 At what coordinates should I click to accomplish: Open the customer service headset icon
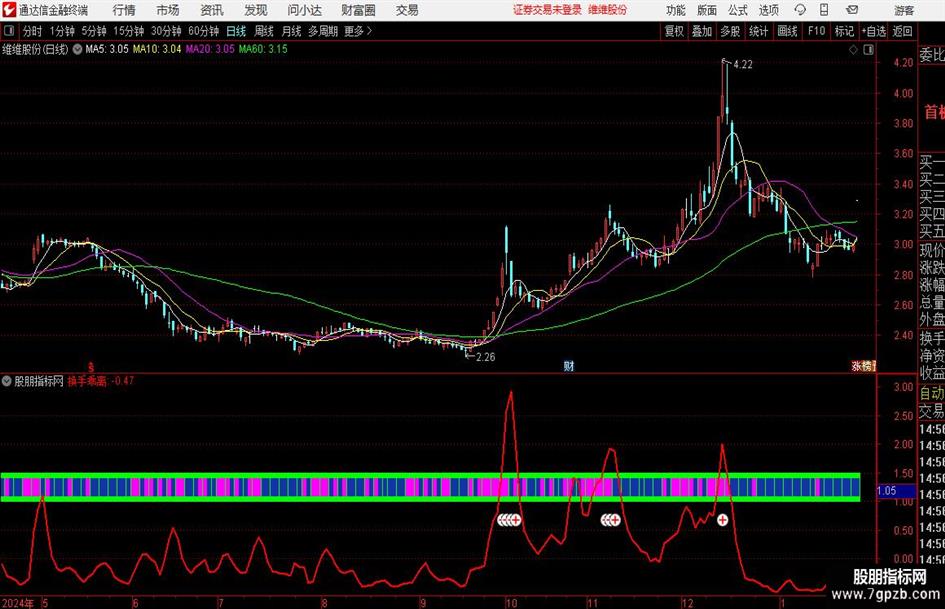point(800,10)
